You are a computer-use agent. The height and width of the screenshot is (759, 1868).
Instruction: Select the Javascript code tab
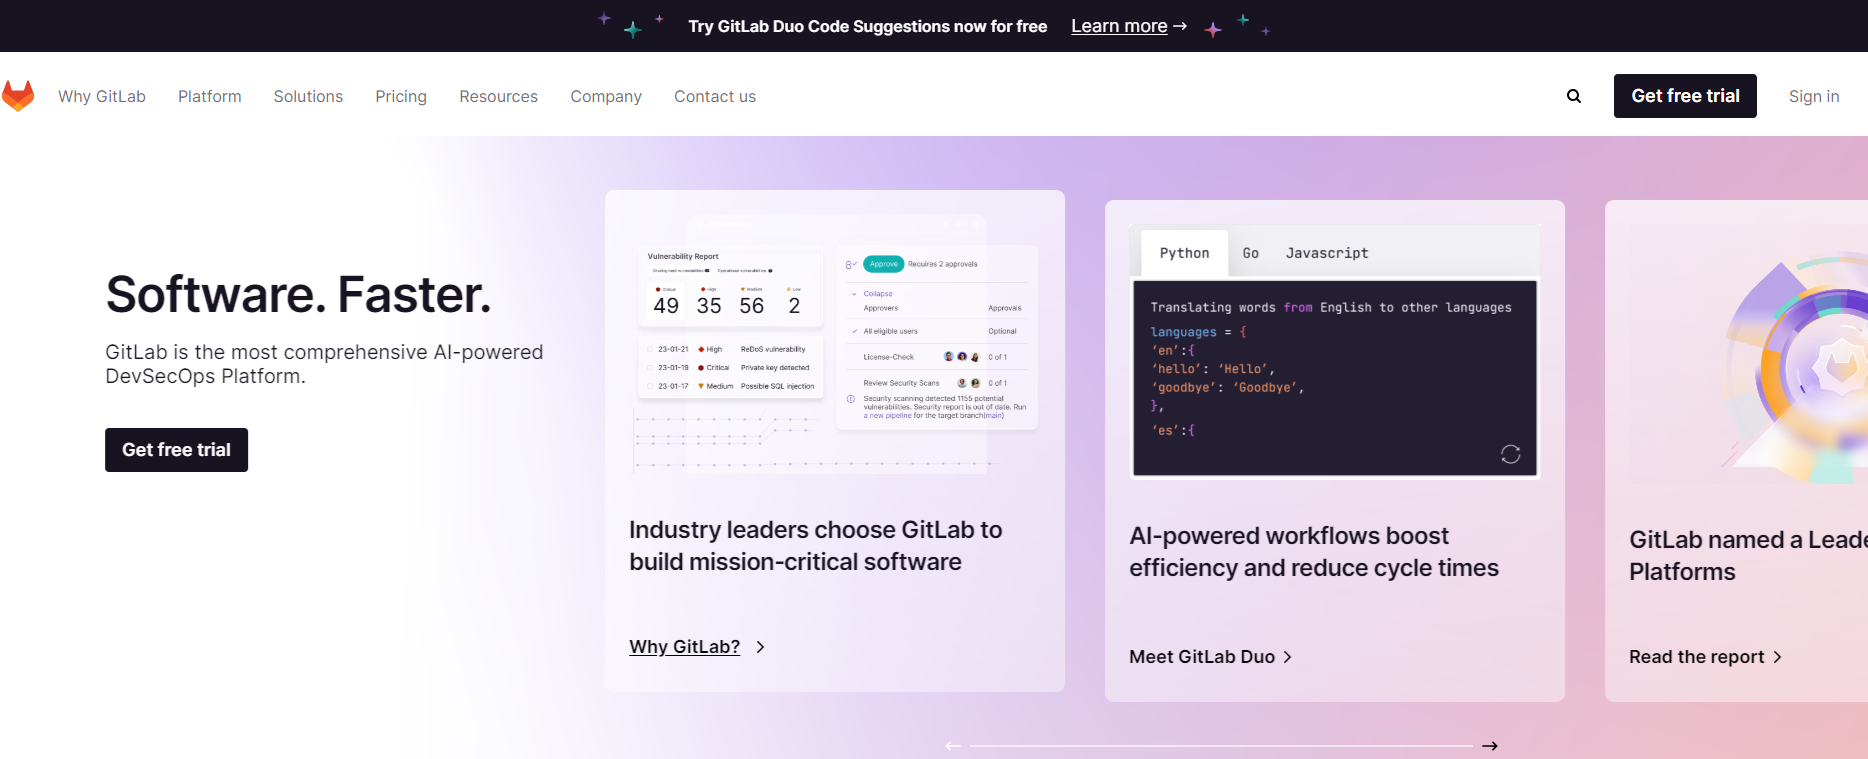coord(1327,253)
